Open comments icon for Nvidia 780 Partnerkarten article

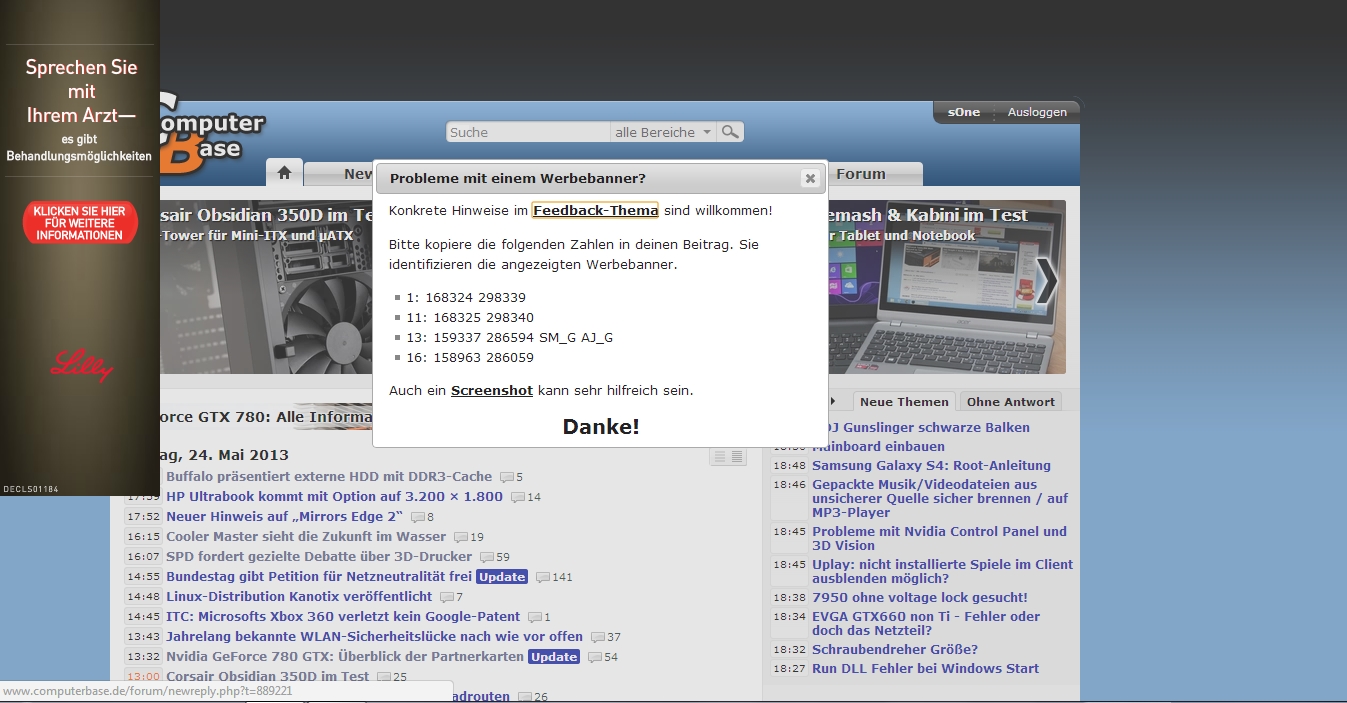pyautogui.click(x=595, y=657)
